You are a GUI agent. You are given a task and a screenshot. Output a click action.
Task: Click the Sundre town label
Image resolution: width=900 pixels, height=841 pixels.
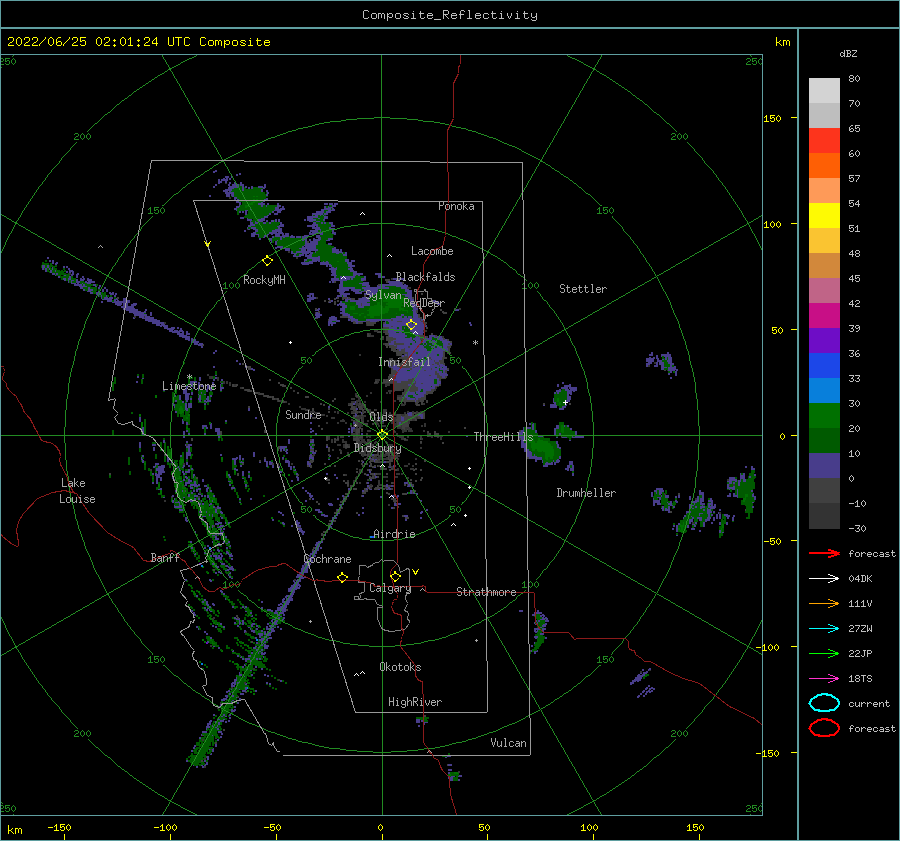tap(303, 414)
